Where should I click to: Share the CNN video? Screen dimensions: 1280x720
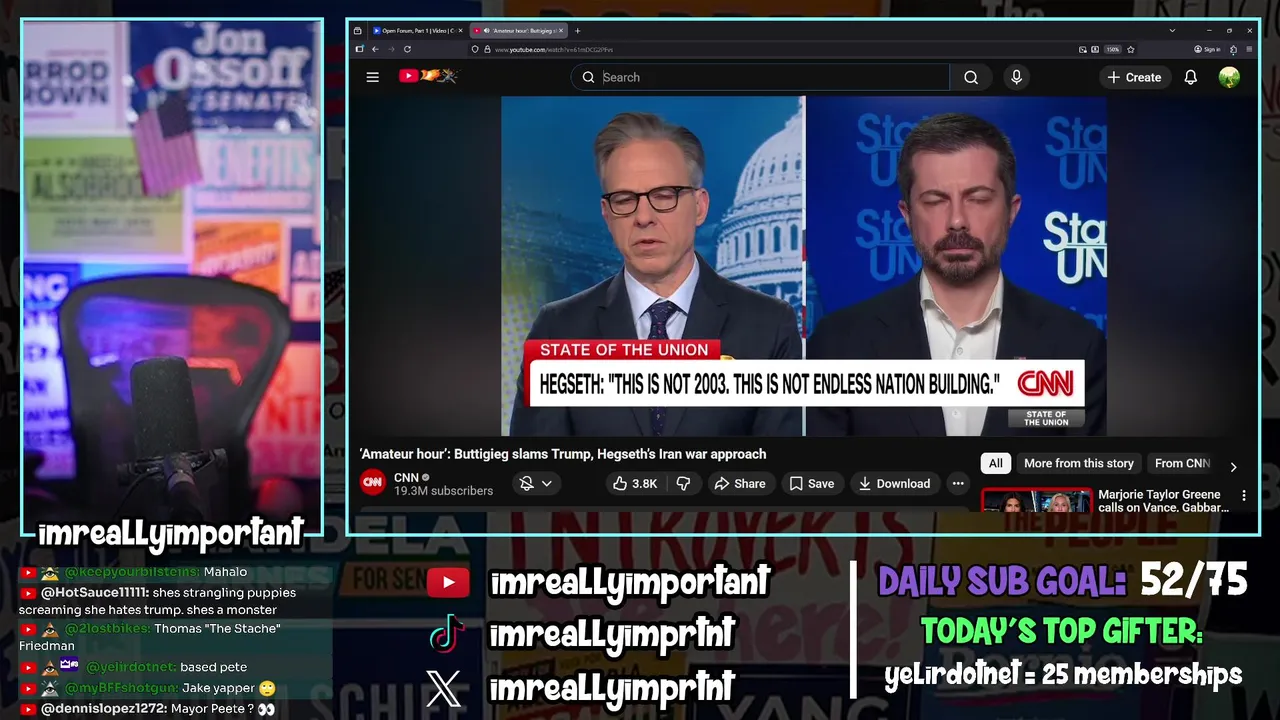[x=739, y=483]
